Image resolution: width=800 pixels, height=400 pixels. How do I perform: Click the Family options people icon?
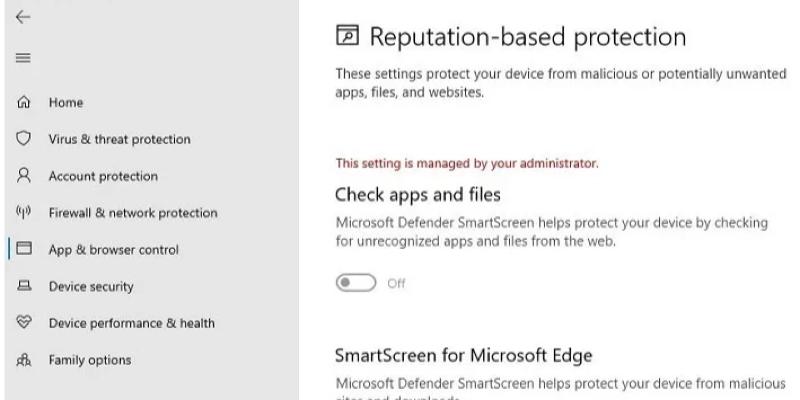point(23,360)
